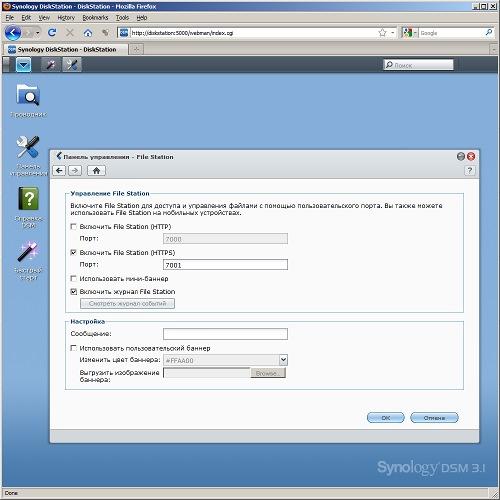The height and width of the screenshot is (500, 500).
Task: Open the DSM main menu dropdown button
Action: (24, 65)
